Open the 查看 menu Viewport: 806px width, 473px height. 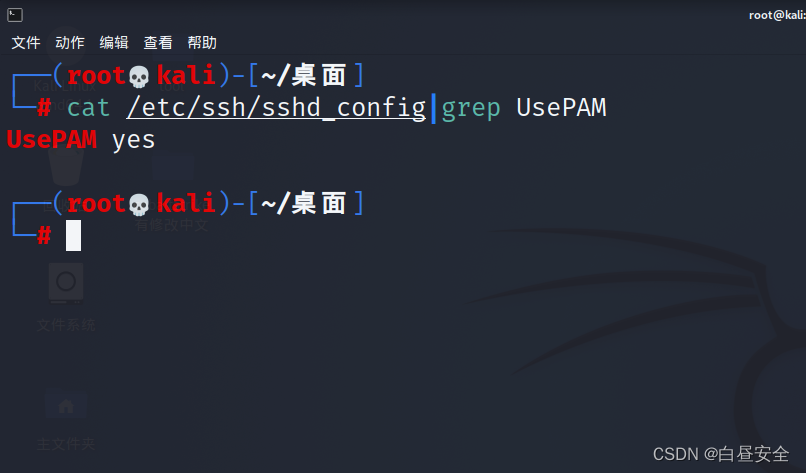(158, 43)
